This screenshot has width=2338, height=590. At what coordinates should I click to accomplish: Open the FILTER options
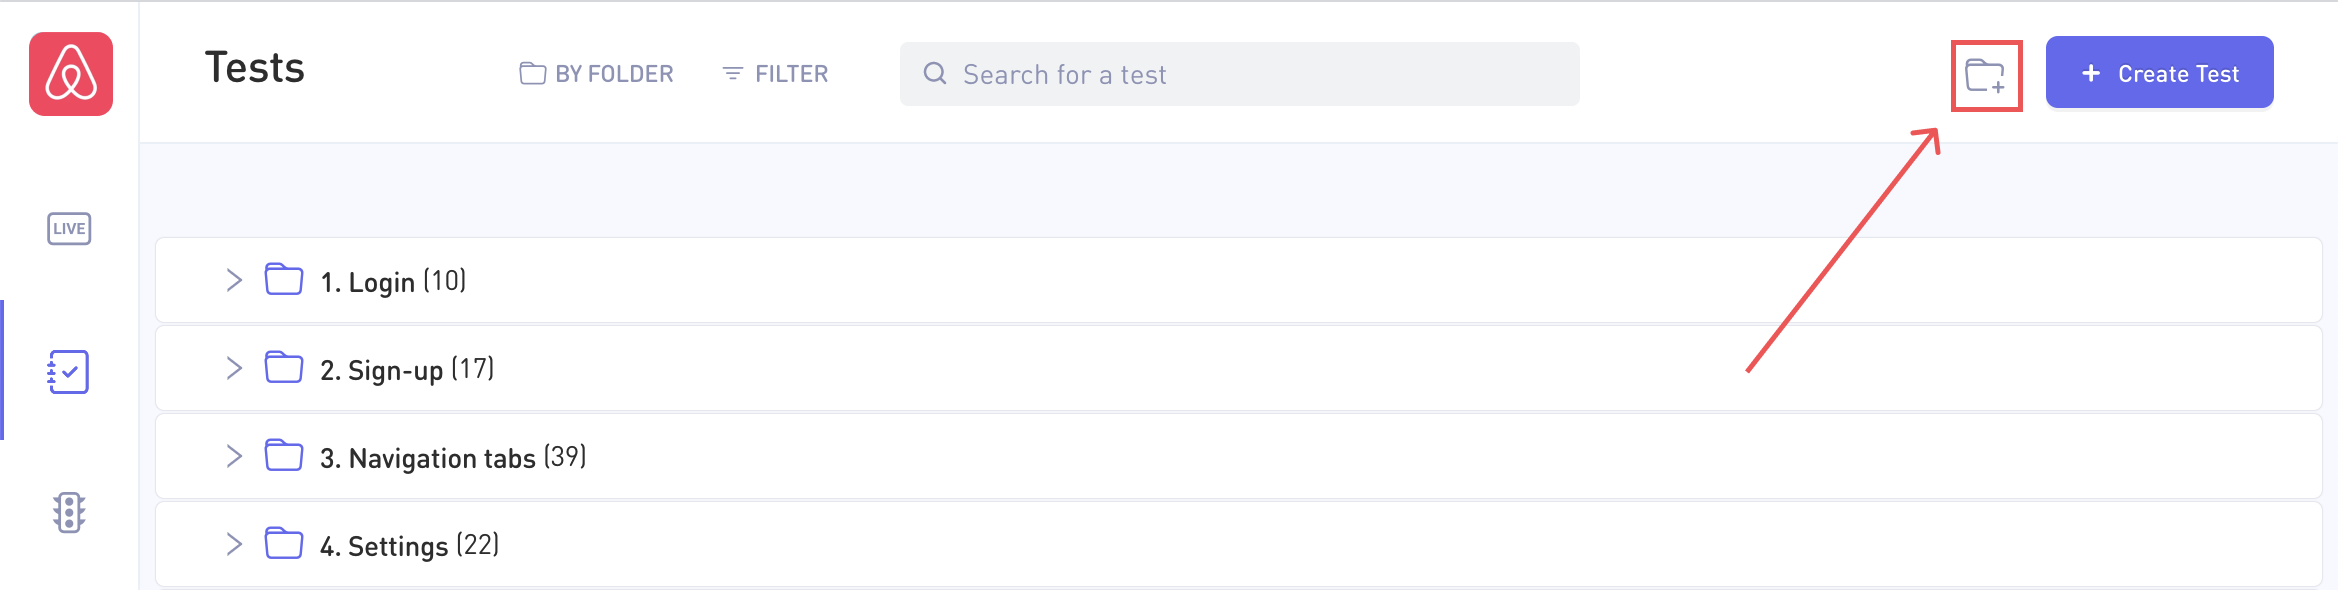point(775,74)
